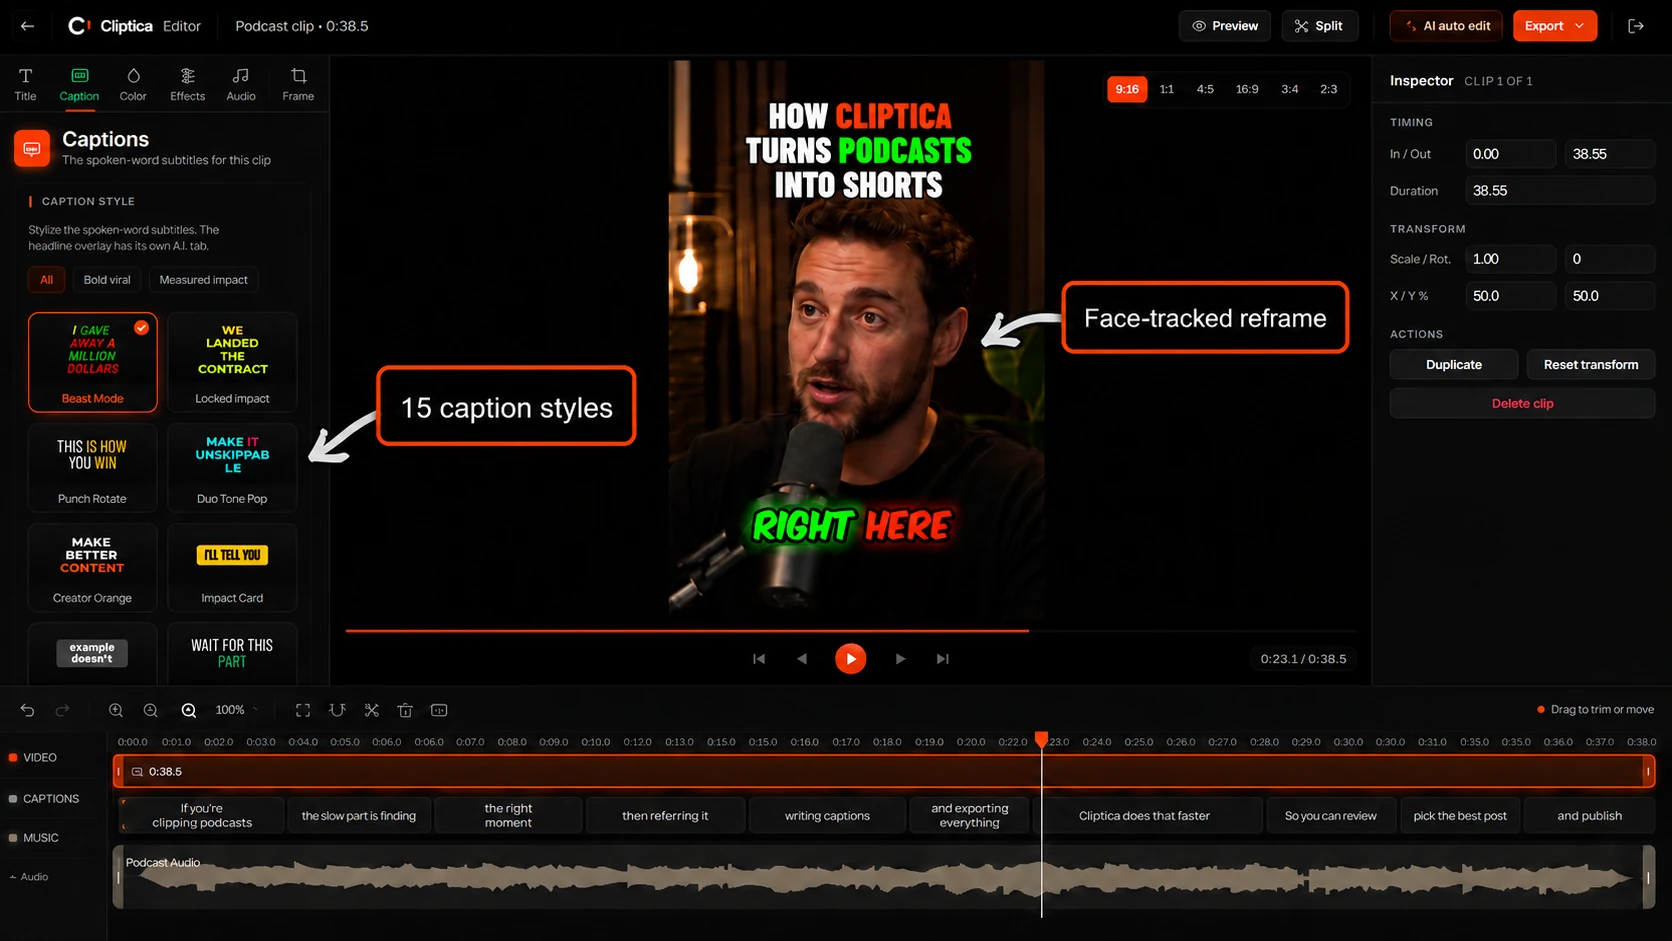Step one frame forward
The width and height of the screenshot is (1672, 941).
[900, 659]
